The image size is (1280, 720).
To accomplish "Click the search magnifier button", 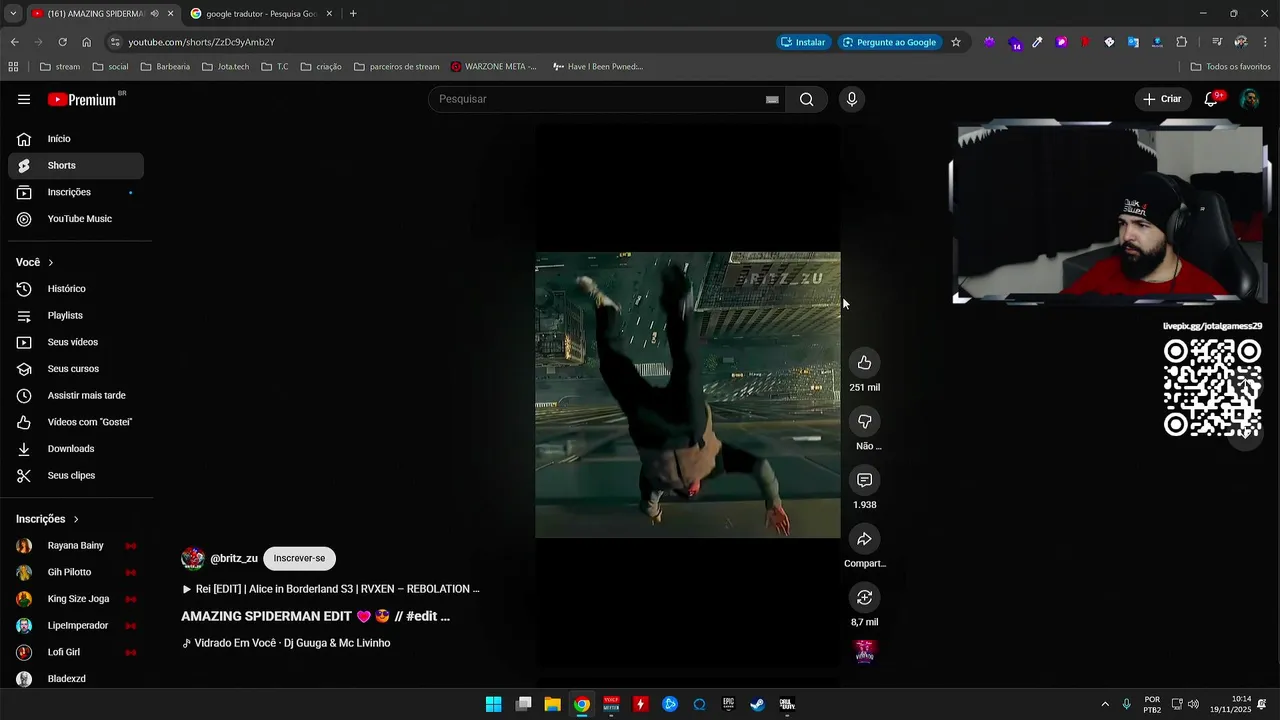I will (806, 99).
